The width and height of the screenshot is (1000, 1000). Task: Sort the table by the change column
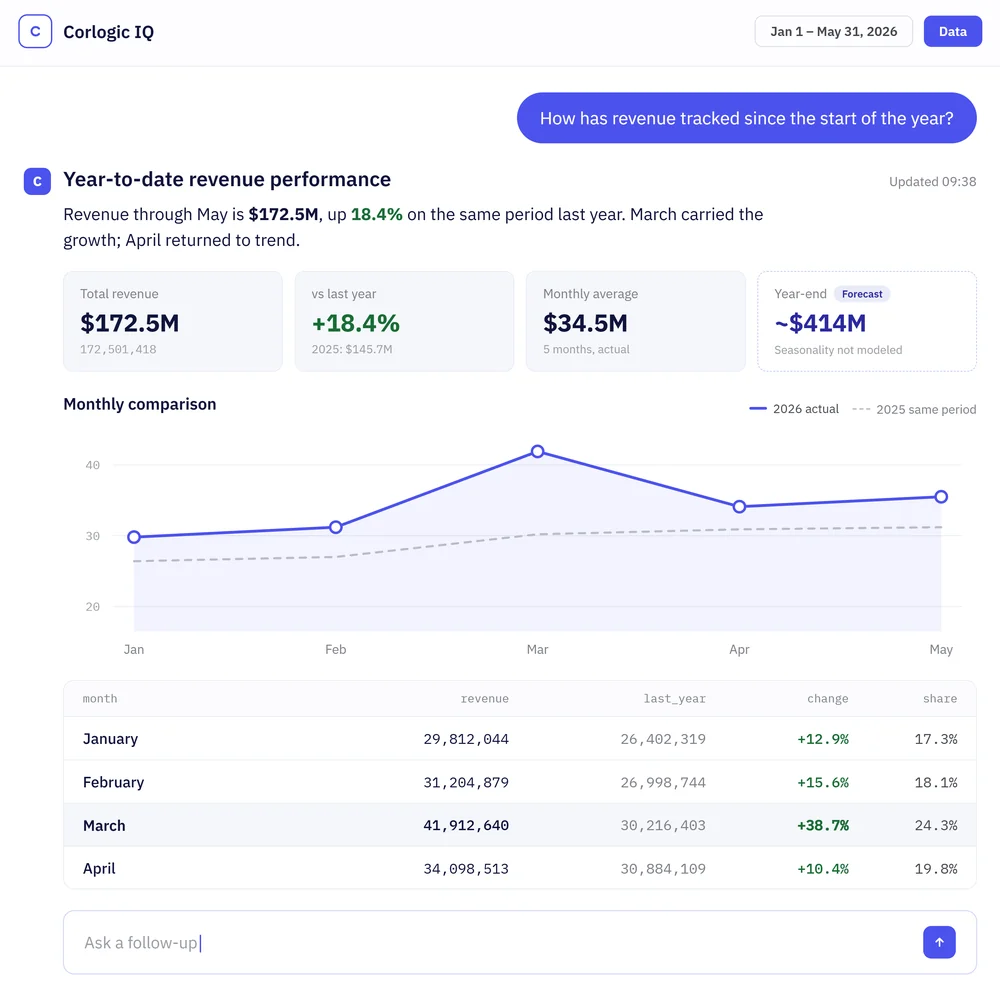(x=828, y=699)
